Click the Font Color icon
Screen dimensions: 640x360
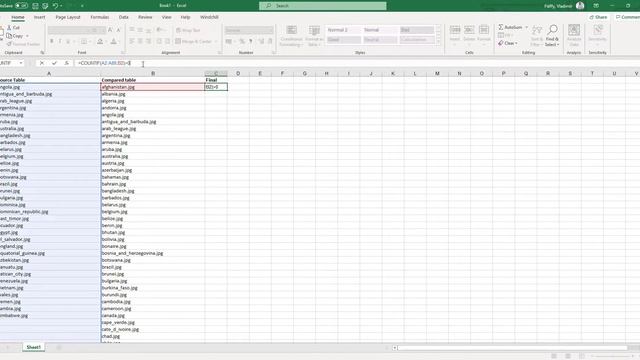[x=114, y=41]
